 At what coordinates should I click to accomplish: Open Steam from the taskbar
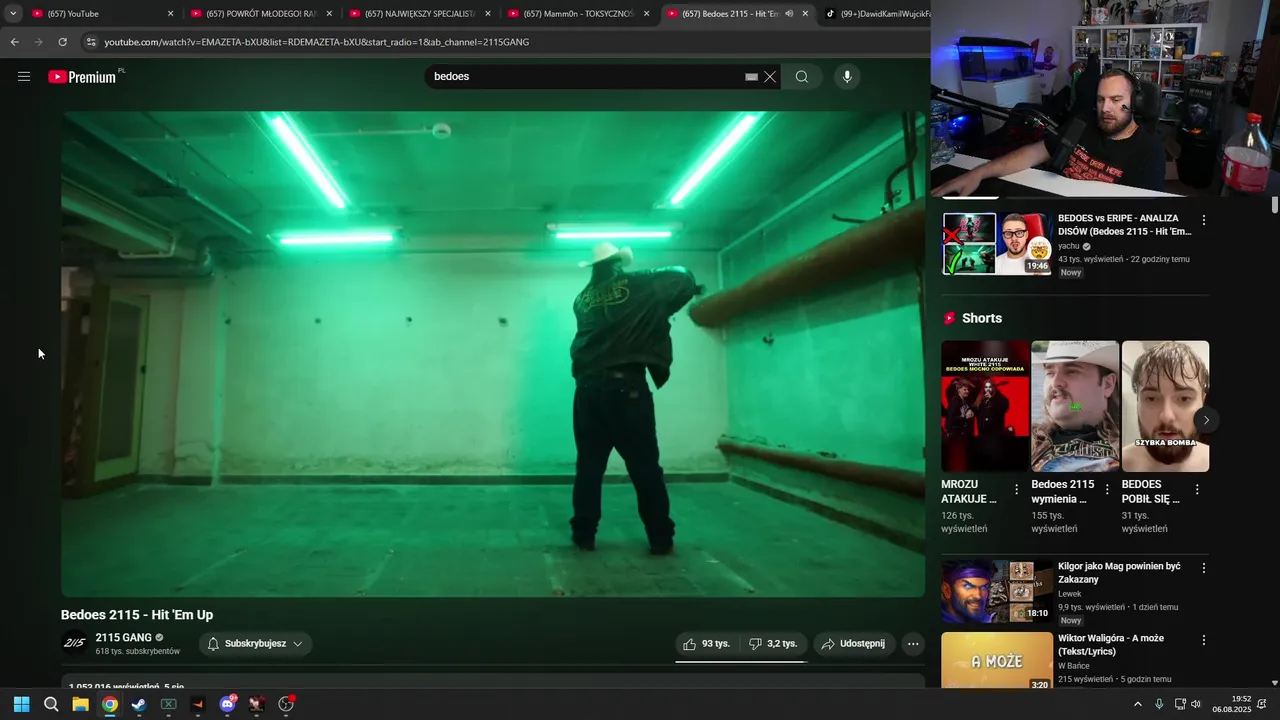tap(139, 704)
